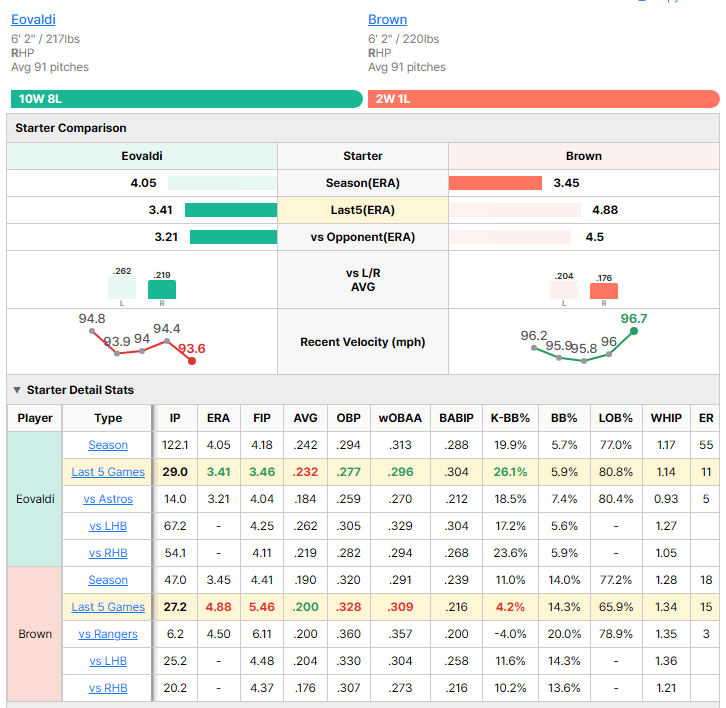726x708 pixels.
Task: Open Eovaldi player profile link
Action: point(33,19)
